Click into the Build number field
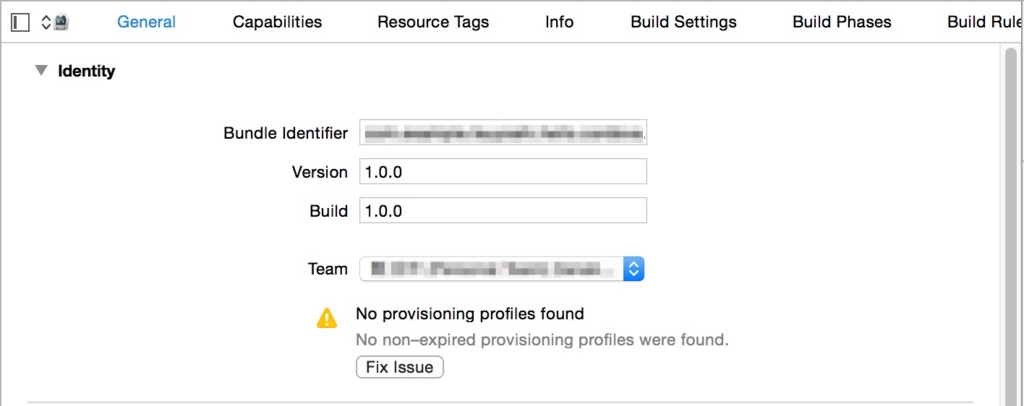Viewport: 1024px width, 406px height. [503, 211]
